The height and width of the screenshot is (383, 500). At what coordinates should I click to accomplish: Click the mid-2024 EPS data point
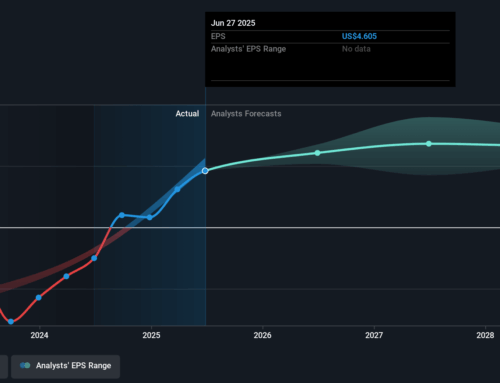click(94, 258)
